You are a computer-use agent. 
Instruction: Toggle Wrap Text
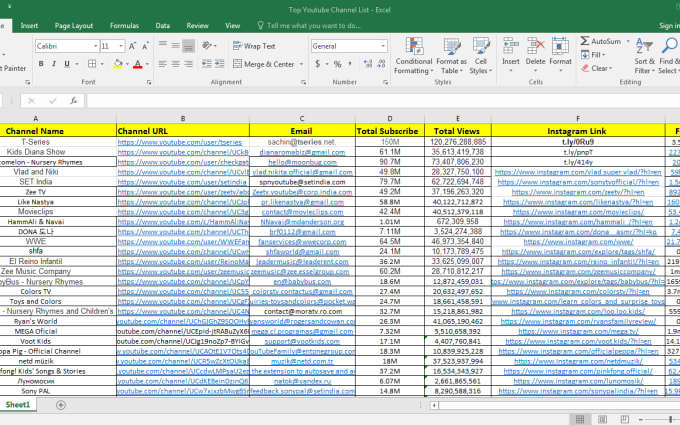pyautogui.click(x=254, y=46)
